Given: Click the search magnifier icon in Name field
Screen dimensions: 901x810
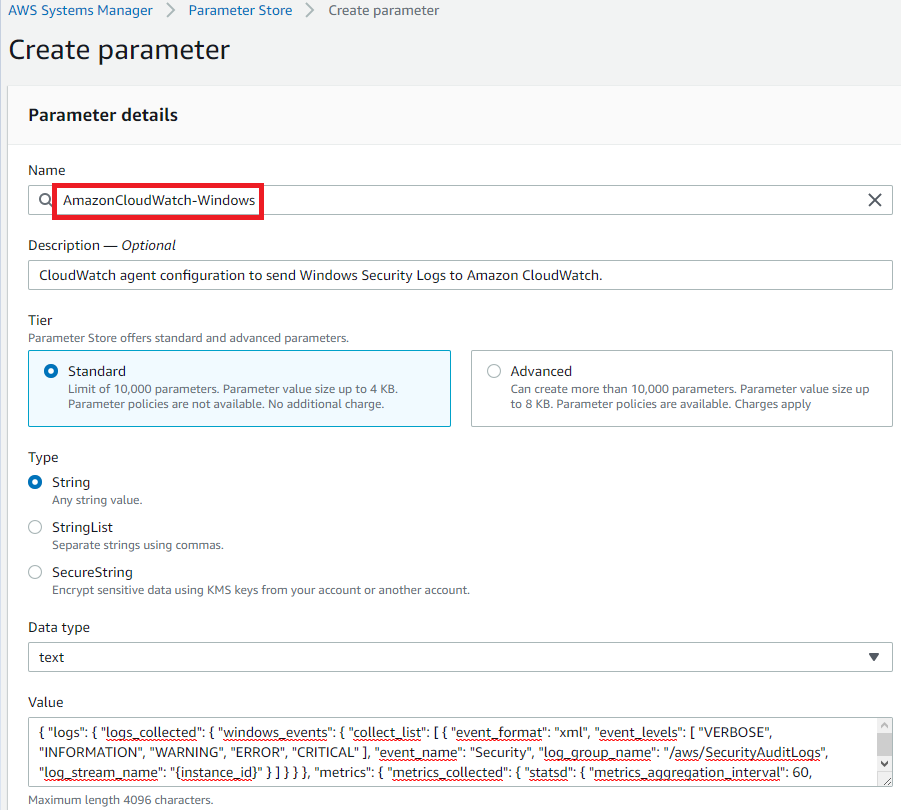Looking at the screenshot, I should click(43, 200).
